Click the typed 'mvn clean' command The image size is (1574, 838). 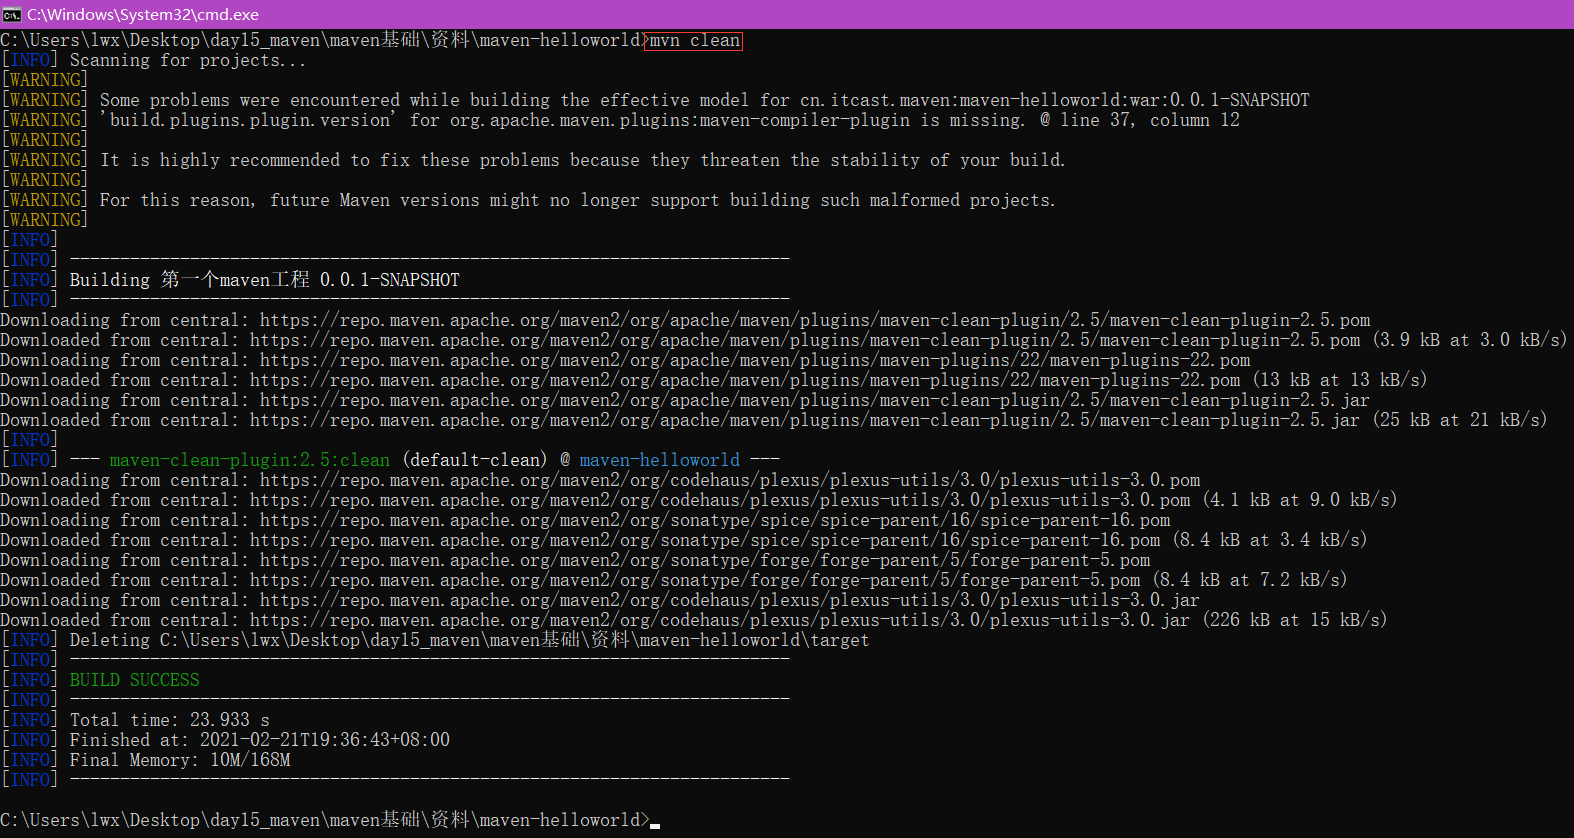(x=694, y=41)
